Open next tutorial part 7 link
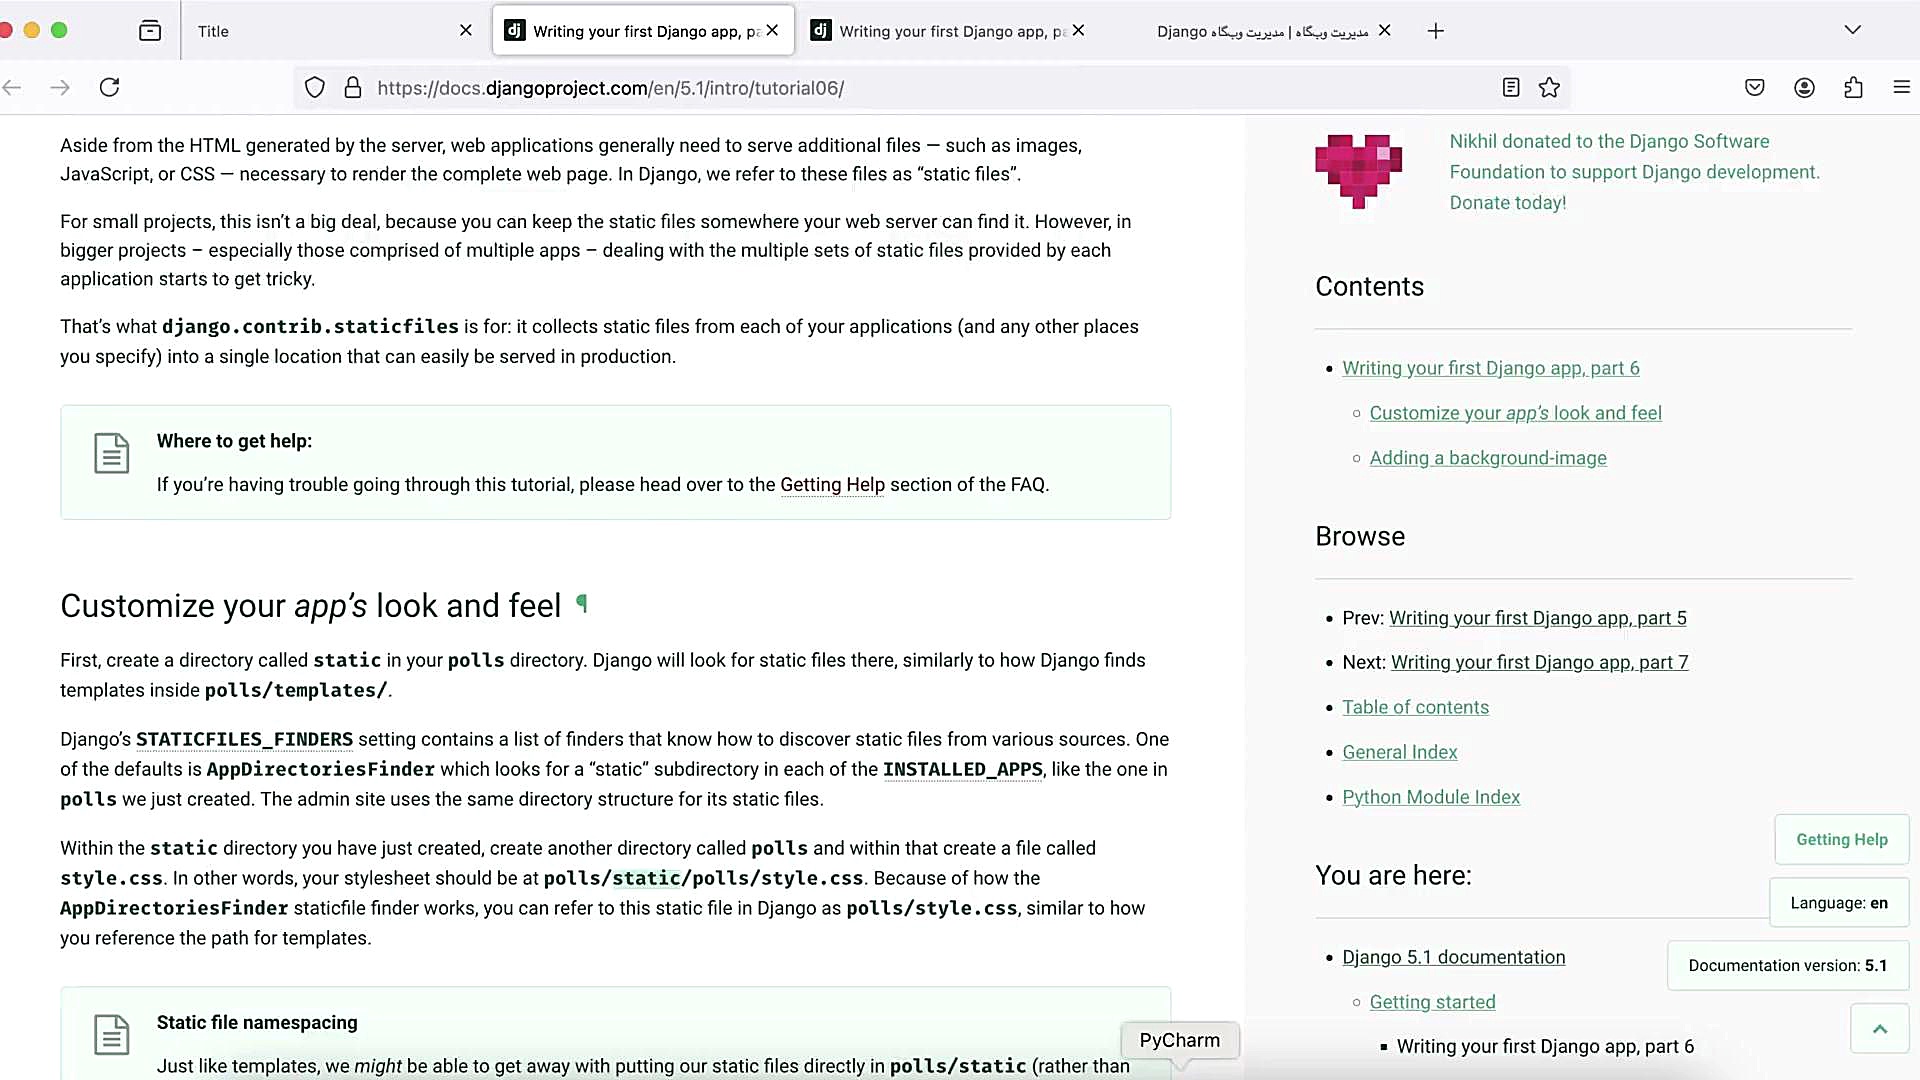1920x1080 pixels. [1540, 663]
